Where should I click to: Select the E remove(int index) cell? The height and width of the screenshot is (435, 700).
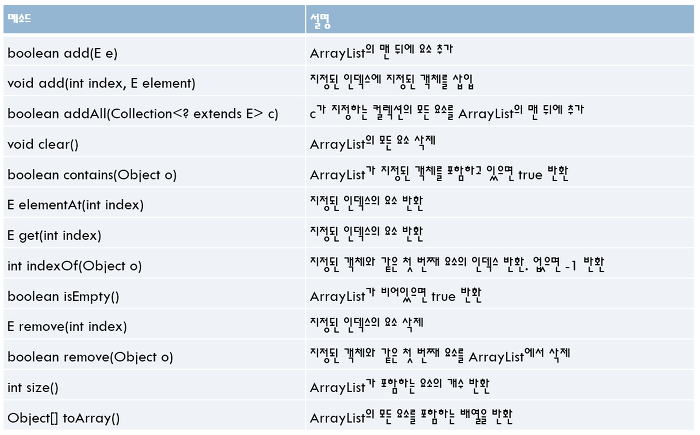coord(154,324)
